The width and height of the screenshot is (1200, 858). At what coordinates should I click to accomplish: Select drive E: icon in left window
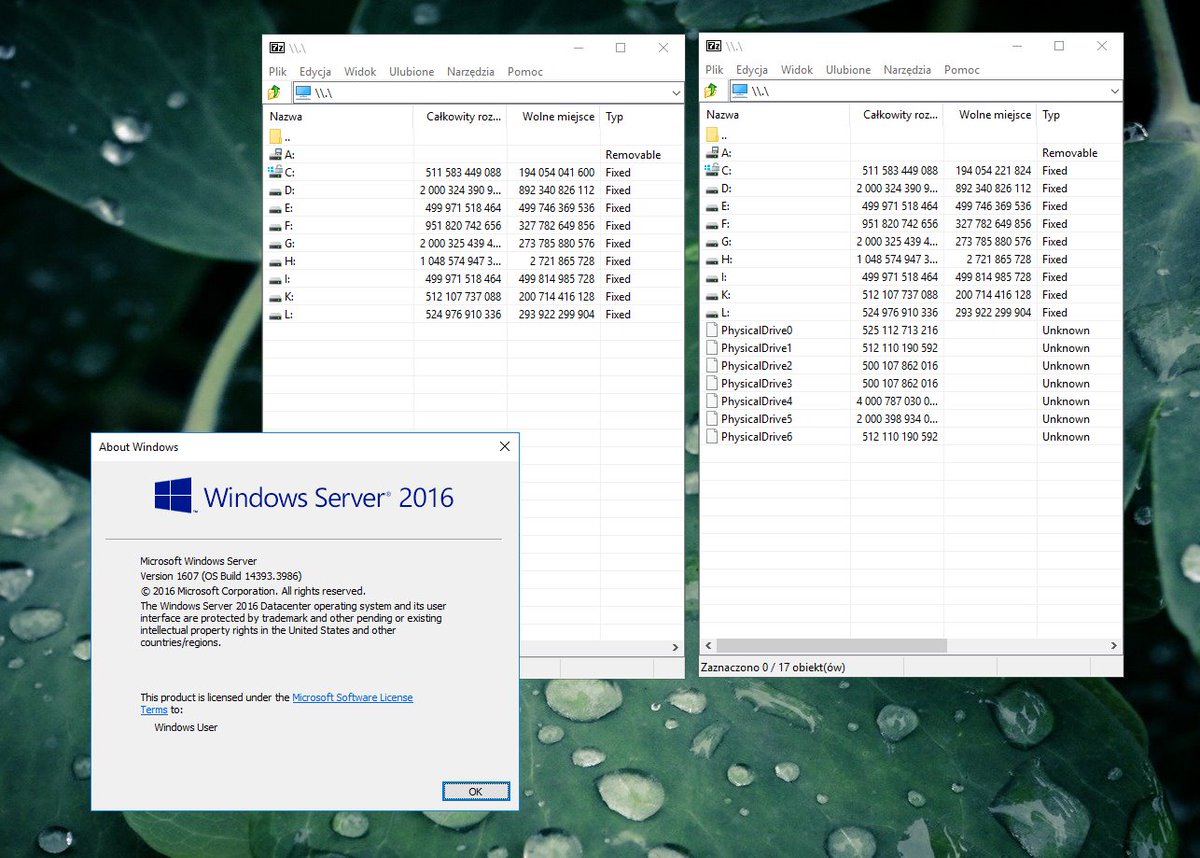[x=276, y=208]
